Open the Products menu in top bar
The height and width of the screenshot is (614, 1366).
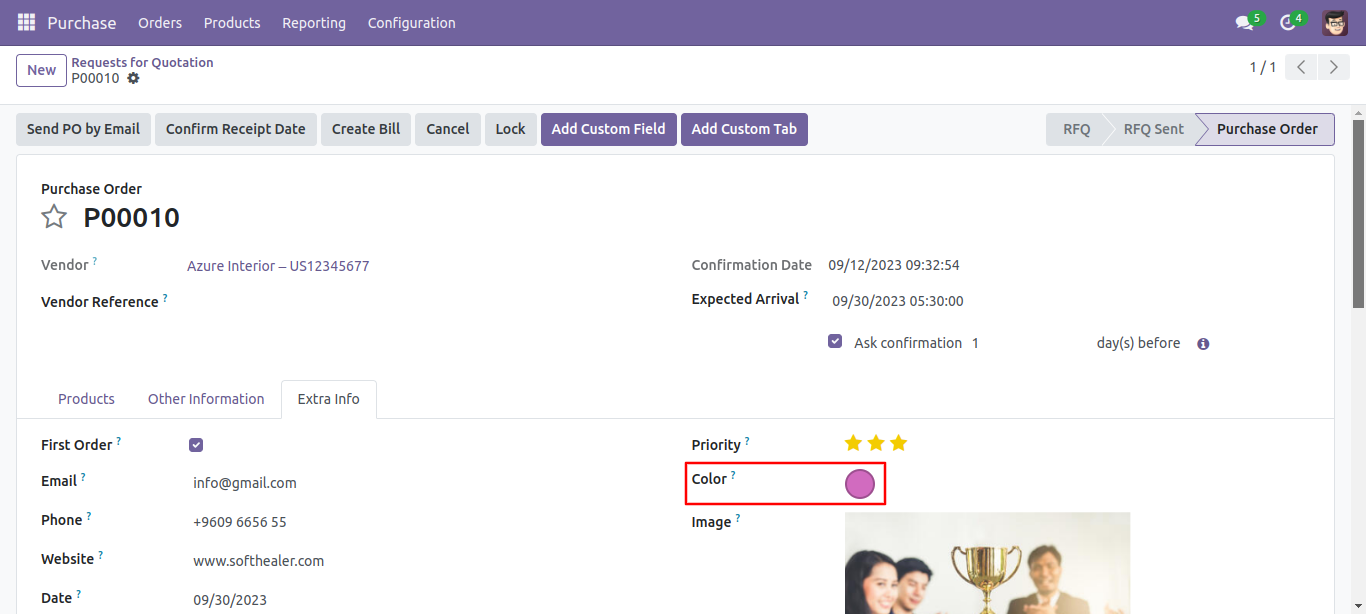(232, 22)
